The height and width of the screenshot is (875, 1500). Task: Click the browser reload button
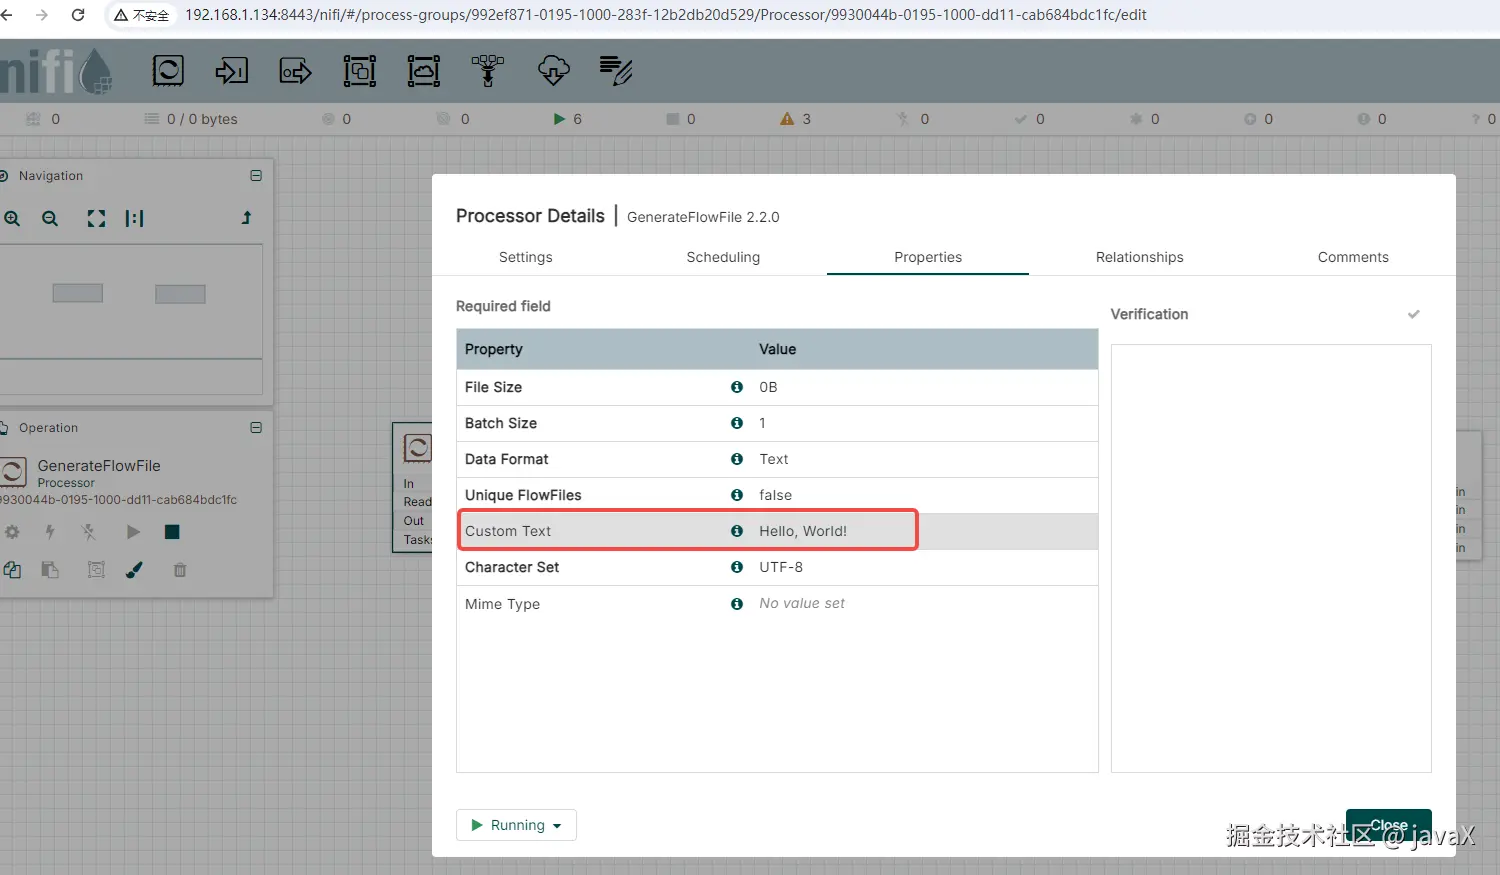coord(78,15)
